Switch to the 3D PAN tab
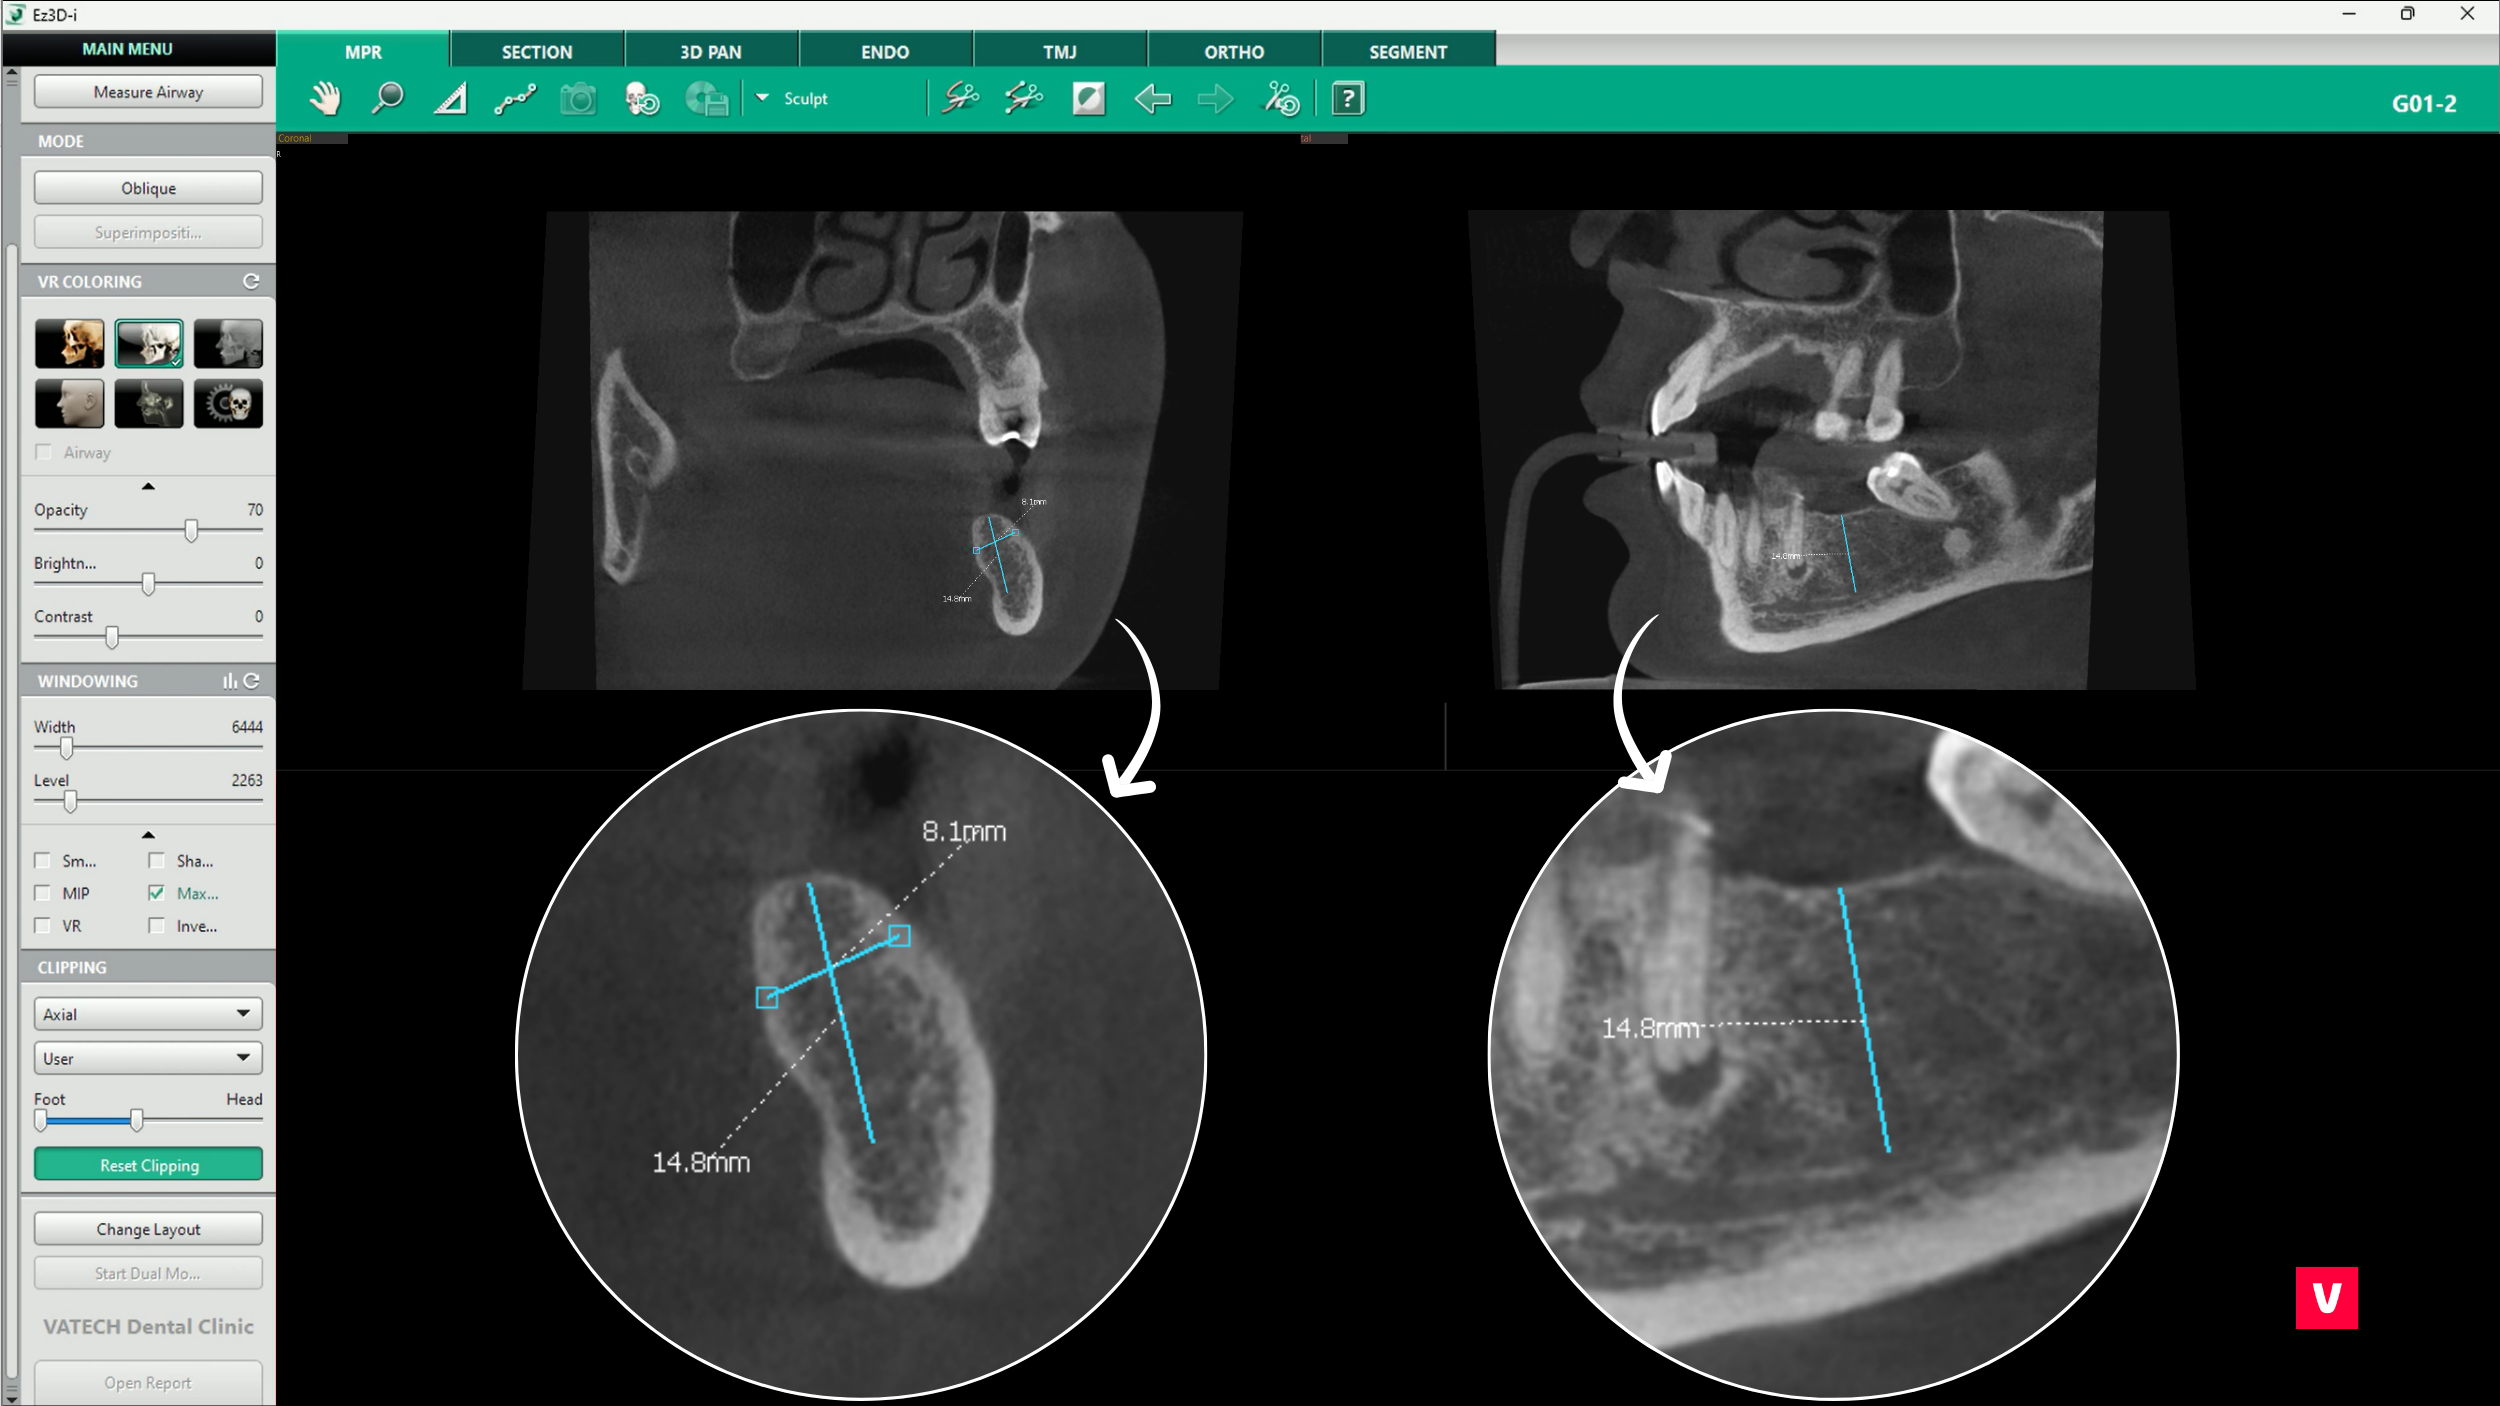This screenshot has width=2500, height=1406. [711, 52]
